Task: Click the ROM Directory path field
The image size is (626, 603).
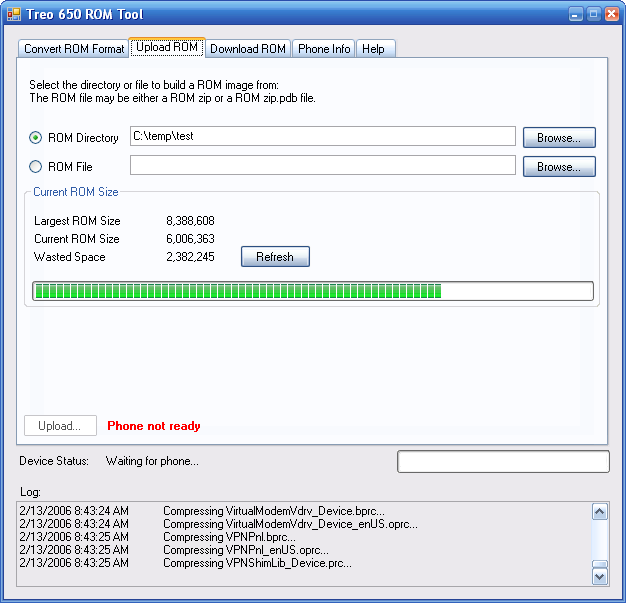Action: (323, 136)
